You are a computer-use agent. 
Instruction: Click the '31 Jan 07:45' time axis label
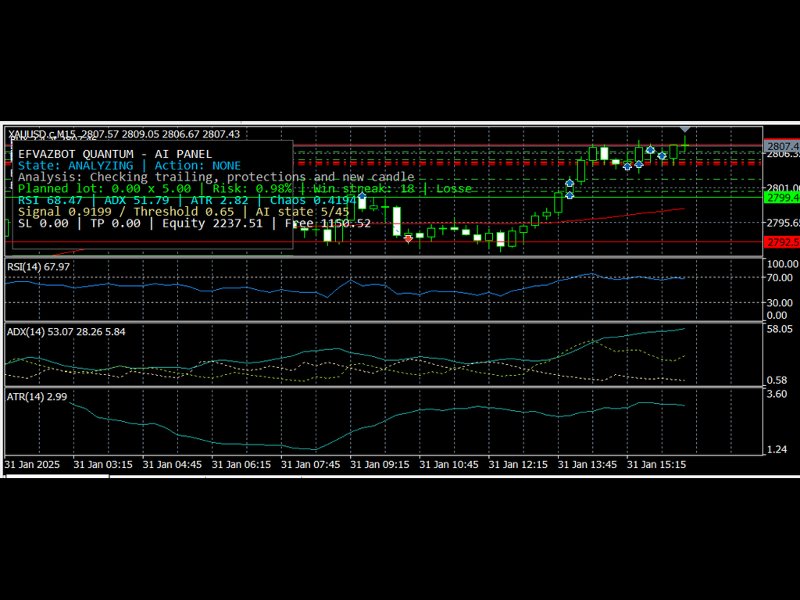point(310,465)
